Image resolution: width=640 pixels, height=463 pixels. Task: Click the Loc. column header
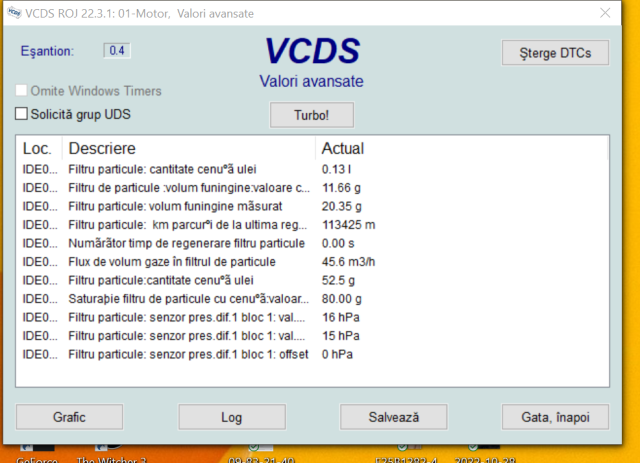coord(38,149)
